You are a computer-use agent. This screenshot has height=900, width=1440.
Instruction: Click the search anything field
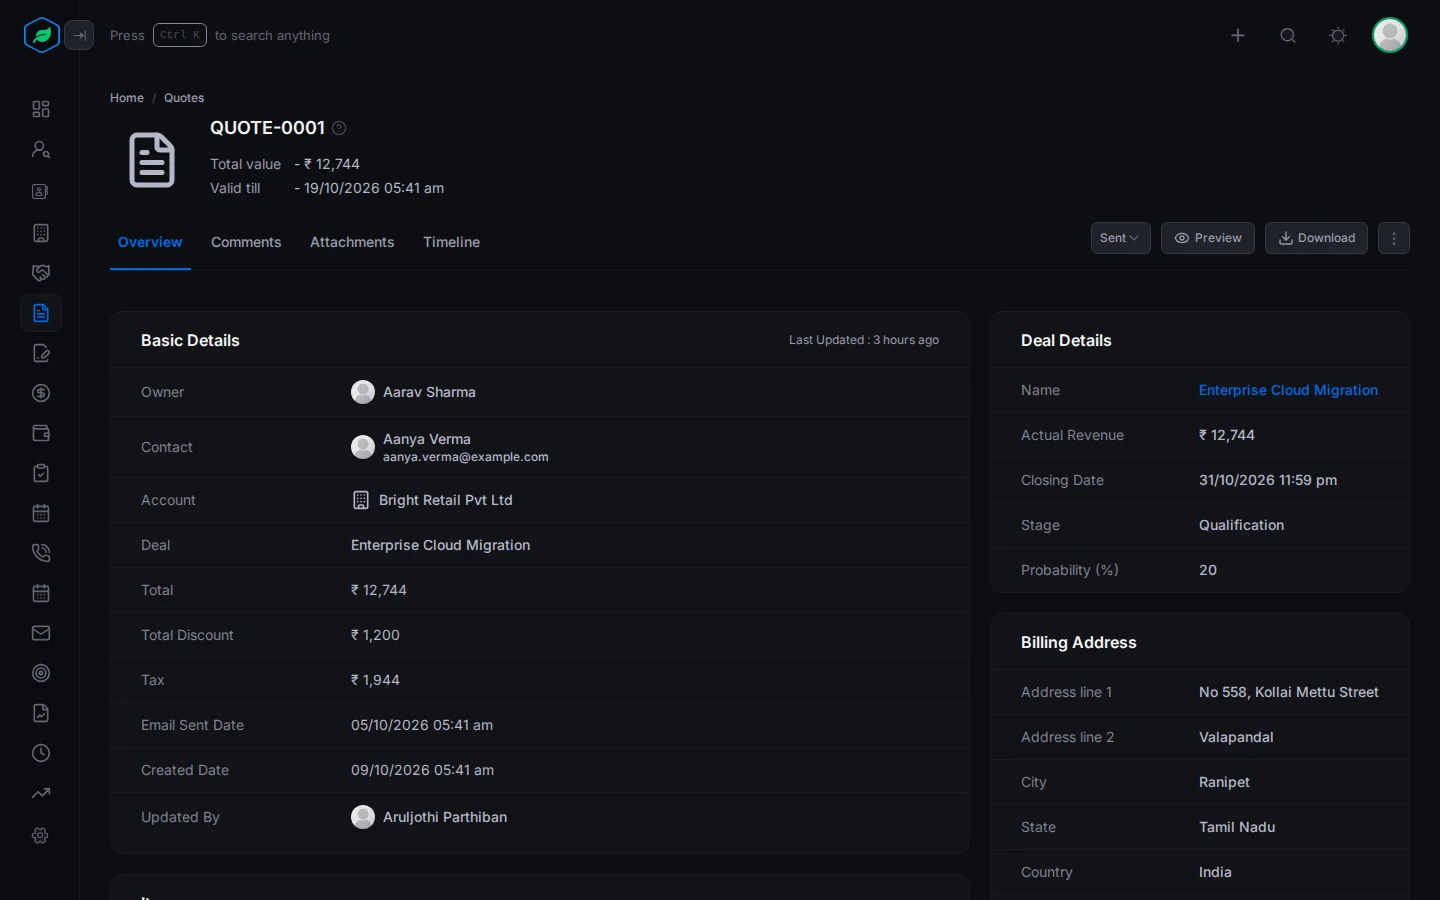coord(220,35)
